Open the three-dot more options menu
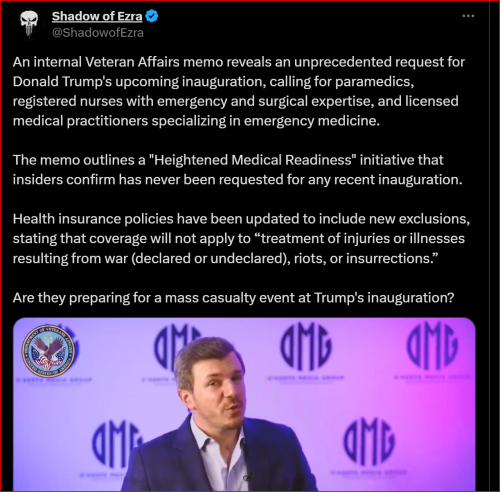Screen dimensions: 500x492 coord(468,16)
